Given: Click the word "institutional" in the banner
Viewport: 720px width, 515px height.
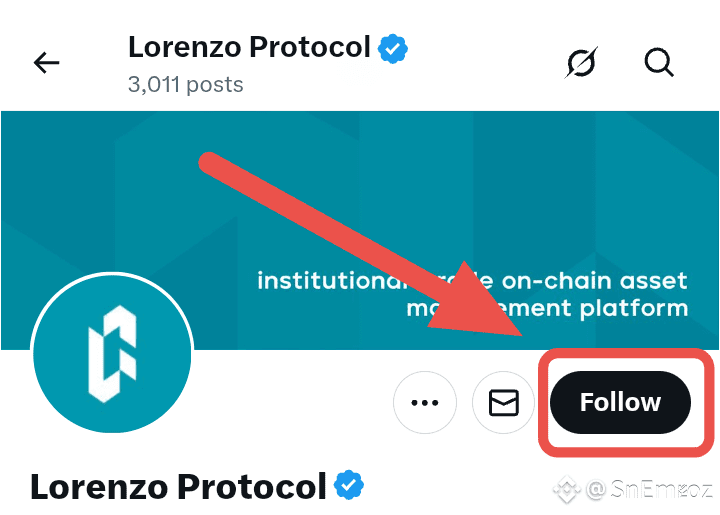Looking at the screenshot, I should pos(320,281).
